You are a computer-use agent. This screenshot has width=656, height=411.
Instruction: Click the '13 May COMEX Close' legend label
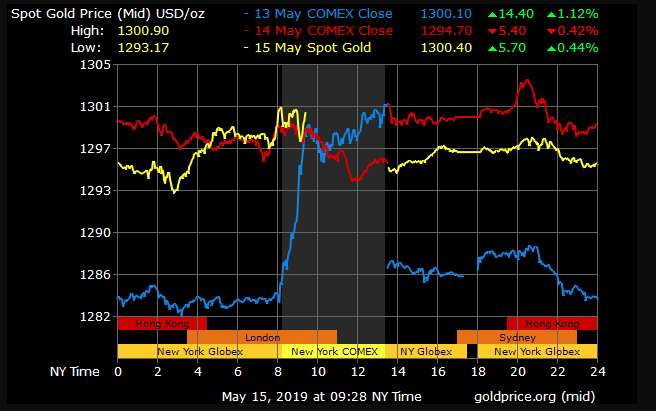point(323,14)
